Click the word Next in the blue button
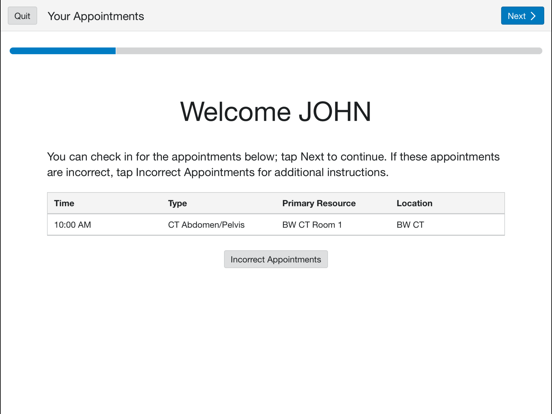The image size is (552, 414). coord(516,16)
